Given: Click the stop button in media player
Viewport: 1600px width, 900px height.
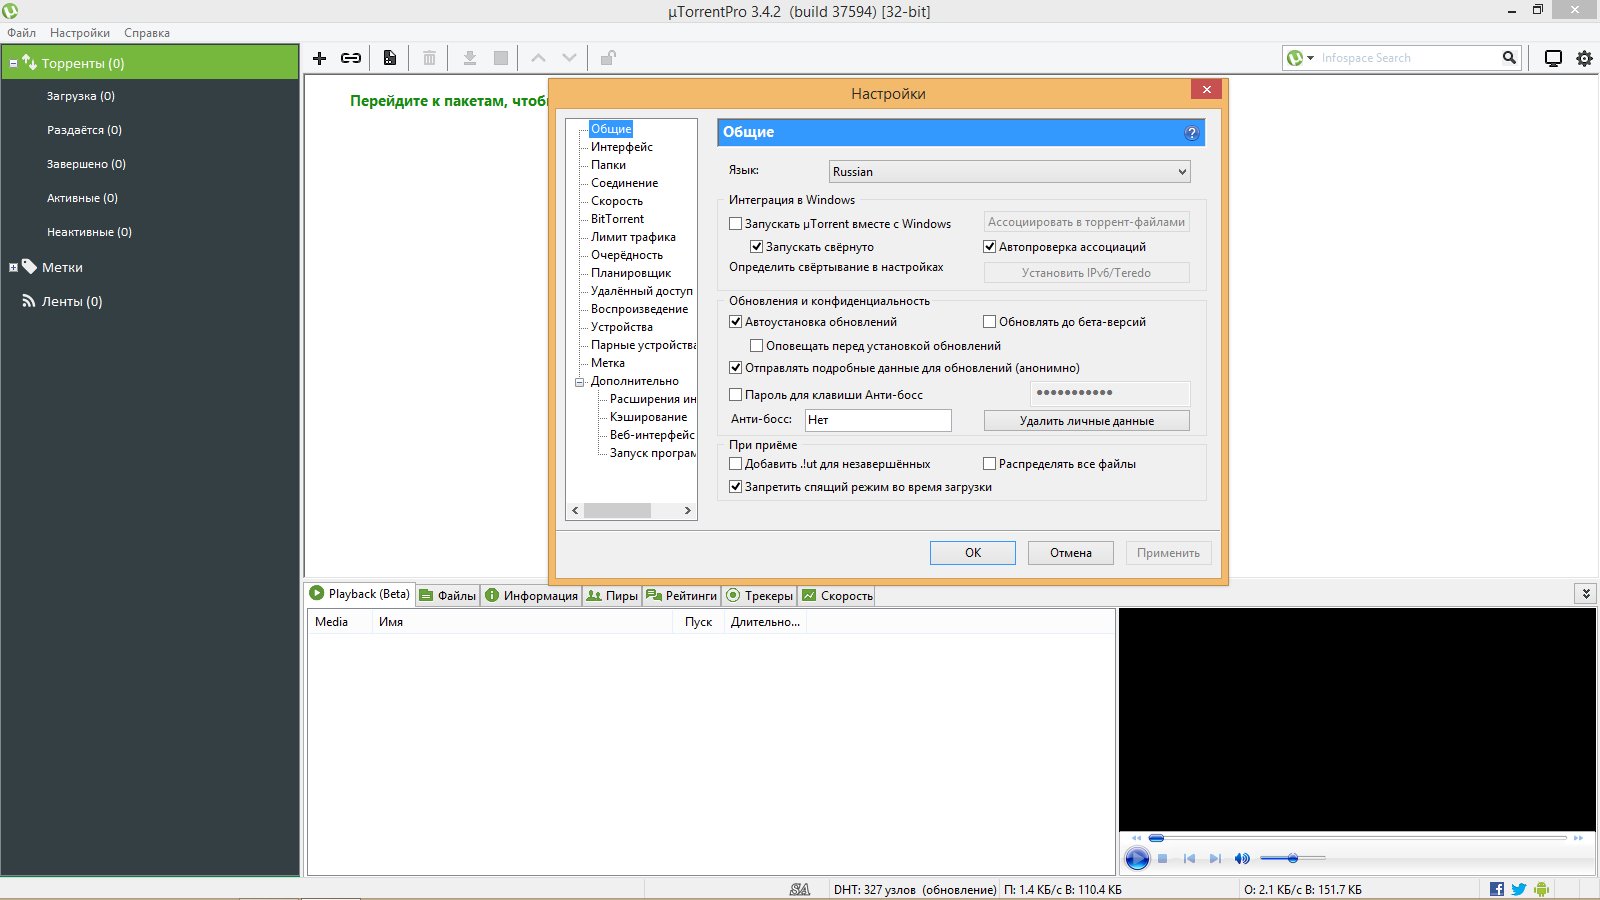Looking at the screenshot, I should pyautogui.click(x=1162, y=858).
